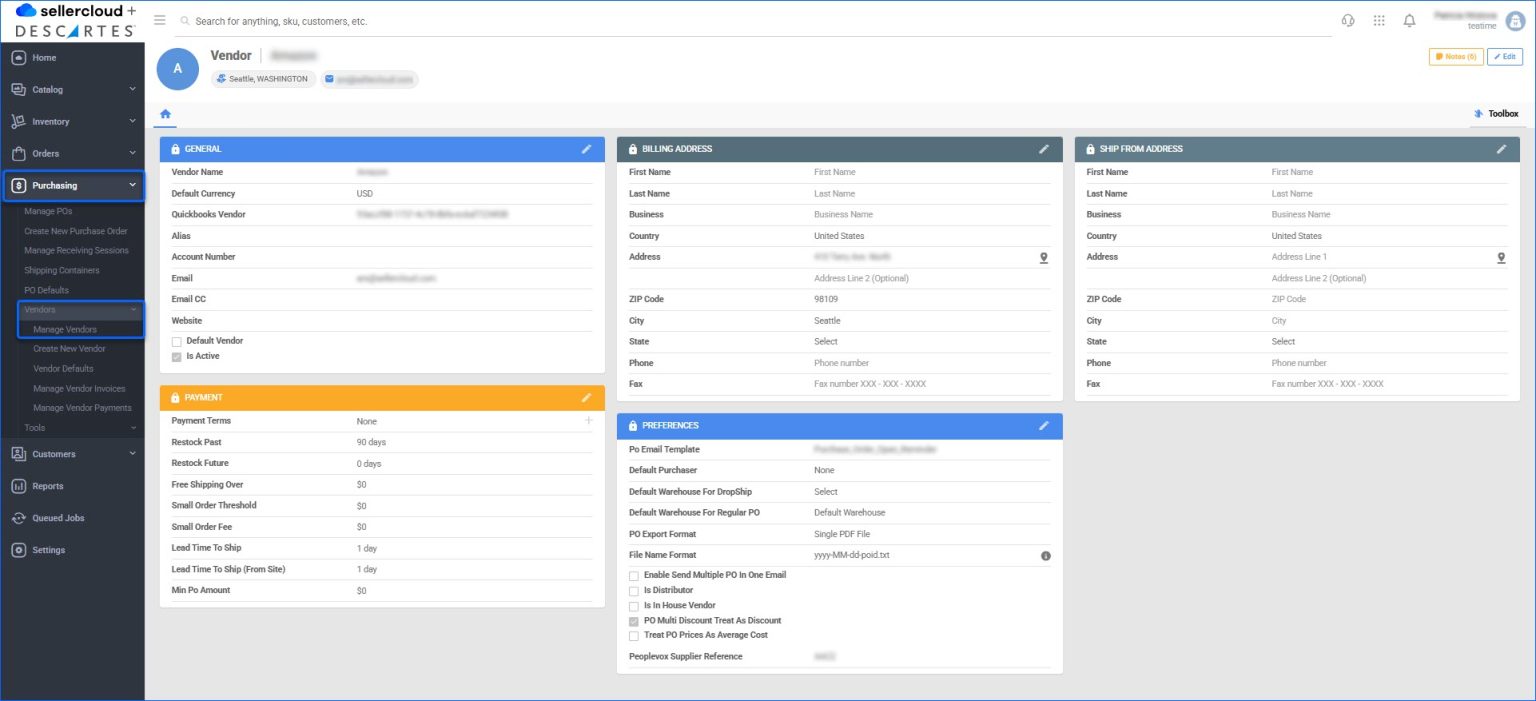Image resolution: width=1536 pixels, height=701 pixels.
Task: Open the notifications bell
Action: (1409, 20)
